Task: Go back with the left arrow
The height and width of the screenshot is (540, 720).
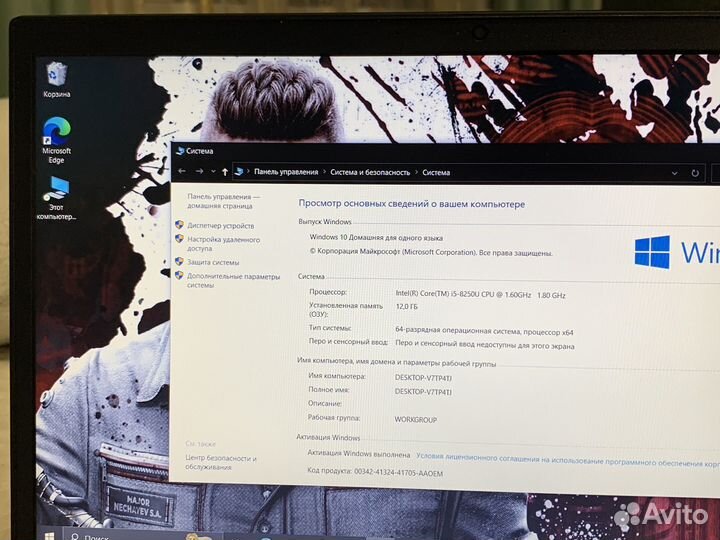Action: point(182,171)
